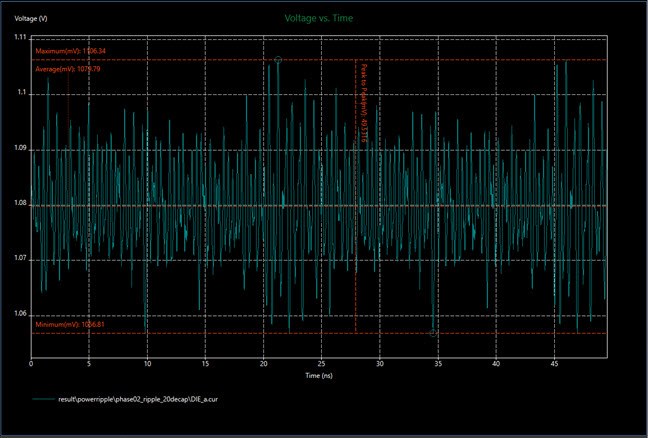Click the 10 tick on the time axis
This screenshot has width=648, height=438.
[147, 364]
